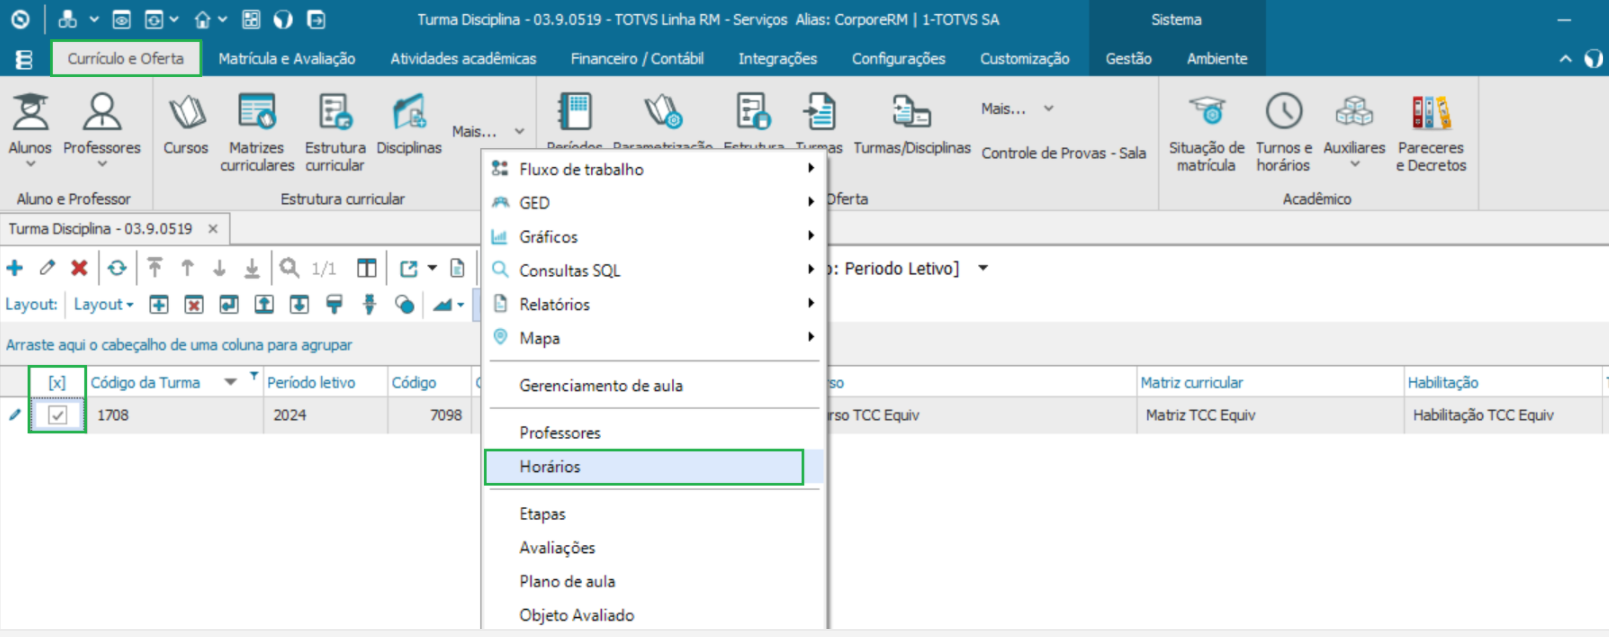Screen dimensions: 1609x637
Task: Add a new record with plus icon
Action: [15, 268]
